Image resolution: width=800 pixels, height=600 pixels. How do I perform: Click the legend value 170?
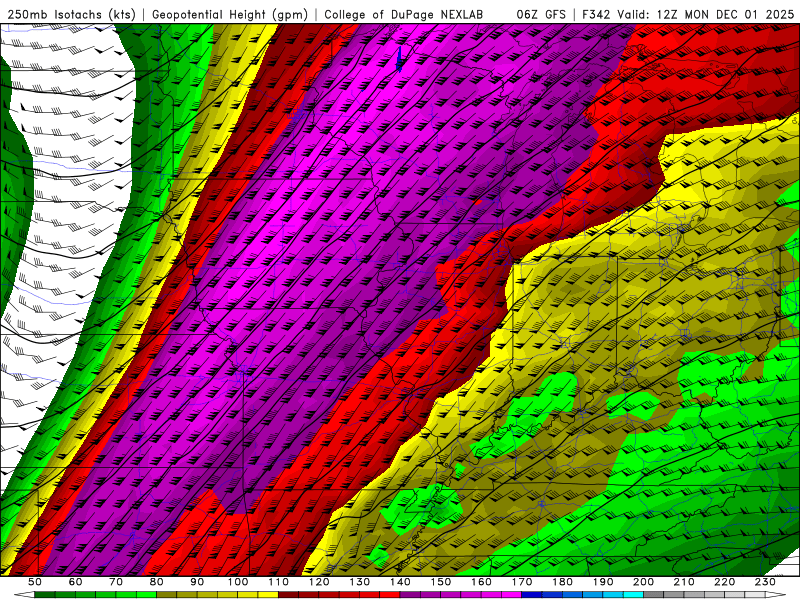pos(521,582)
